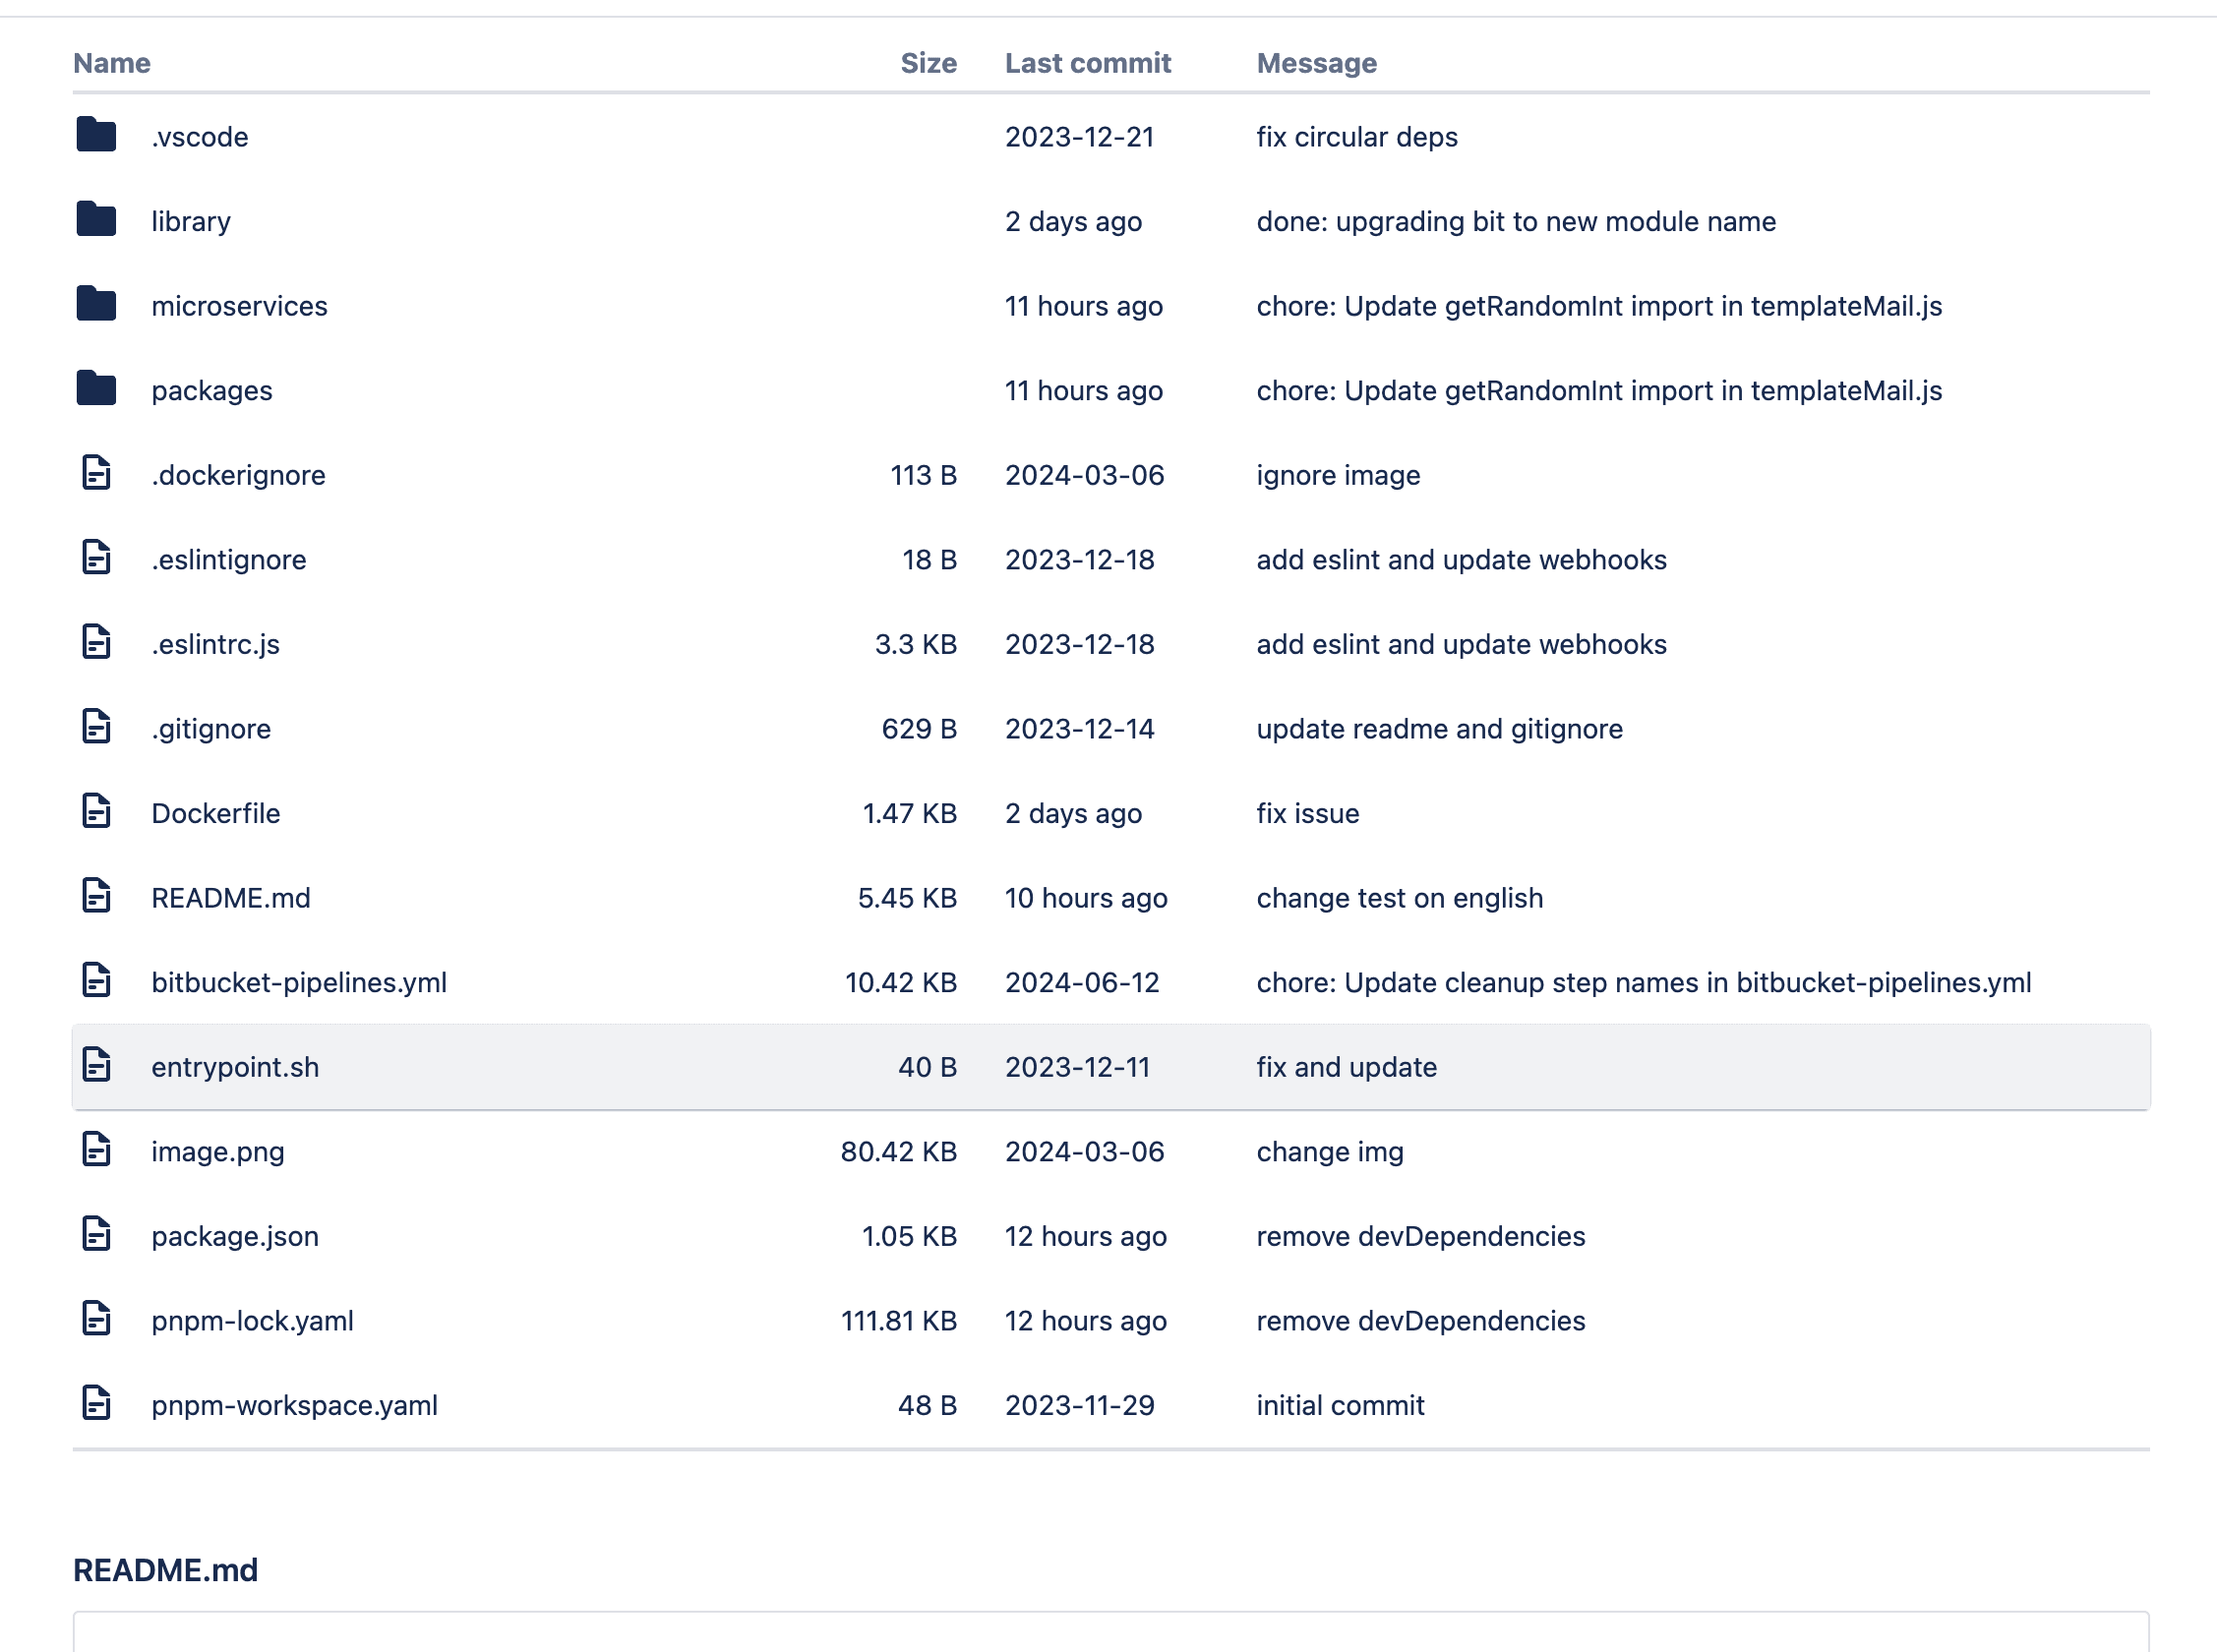This screenshot has width=2217, height=1652.
Task: Click the image.png file icon
Action: [95, 1151]
